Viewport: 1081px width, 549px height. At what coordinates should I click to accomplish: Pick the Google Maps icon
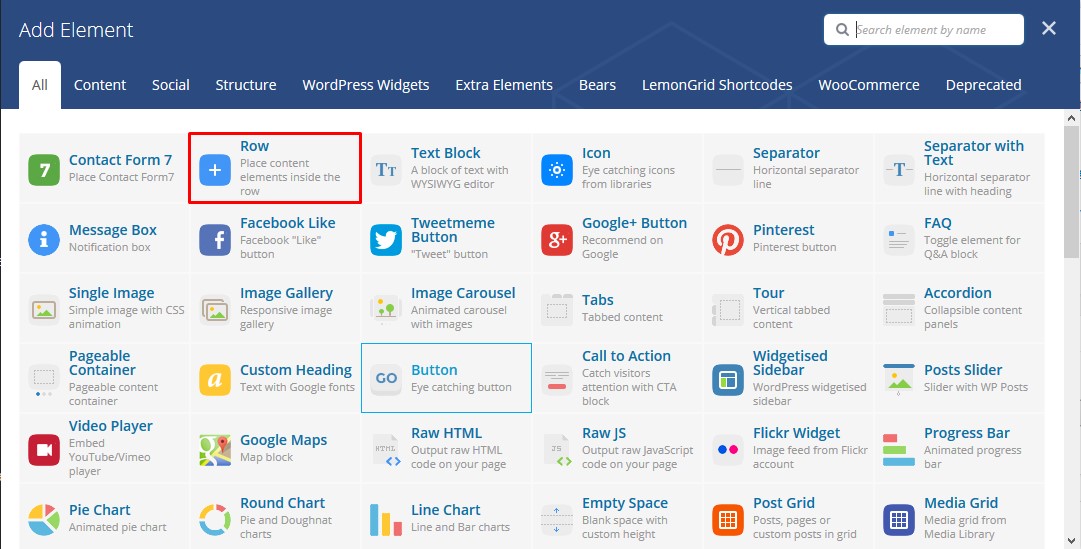pyautogui.click(x=215, y=450)
